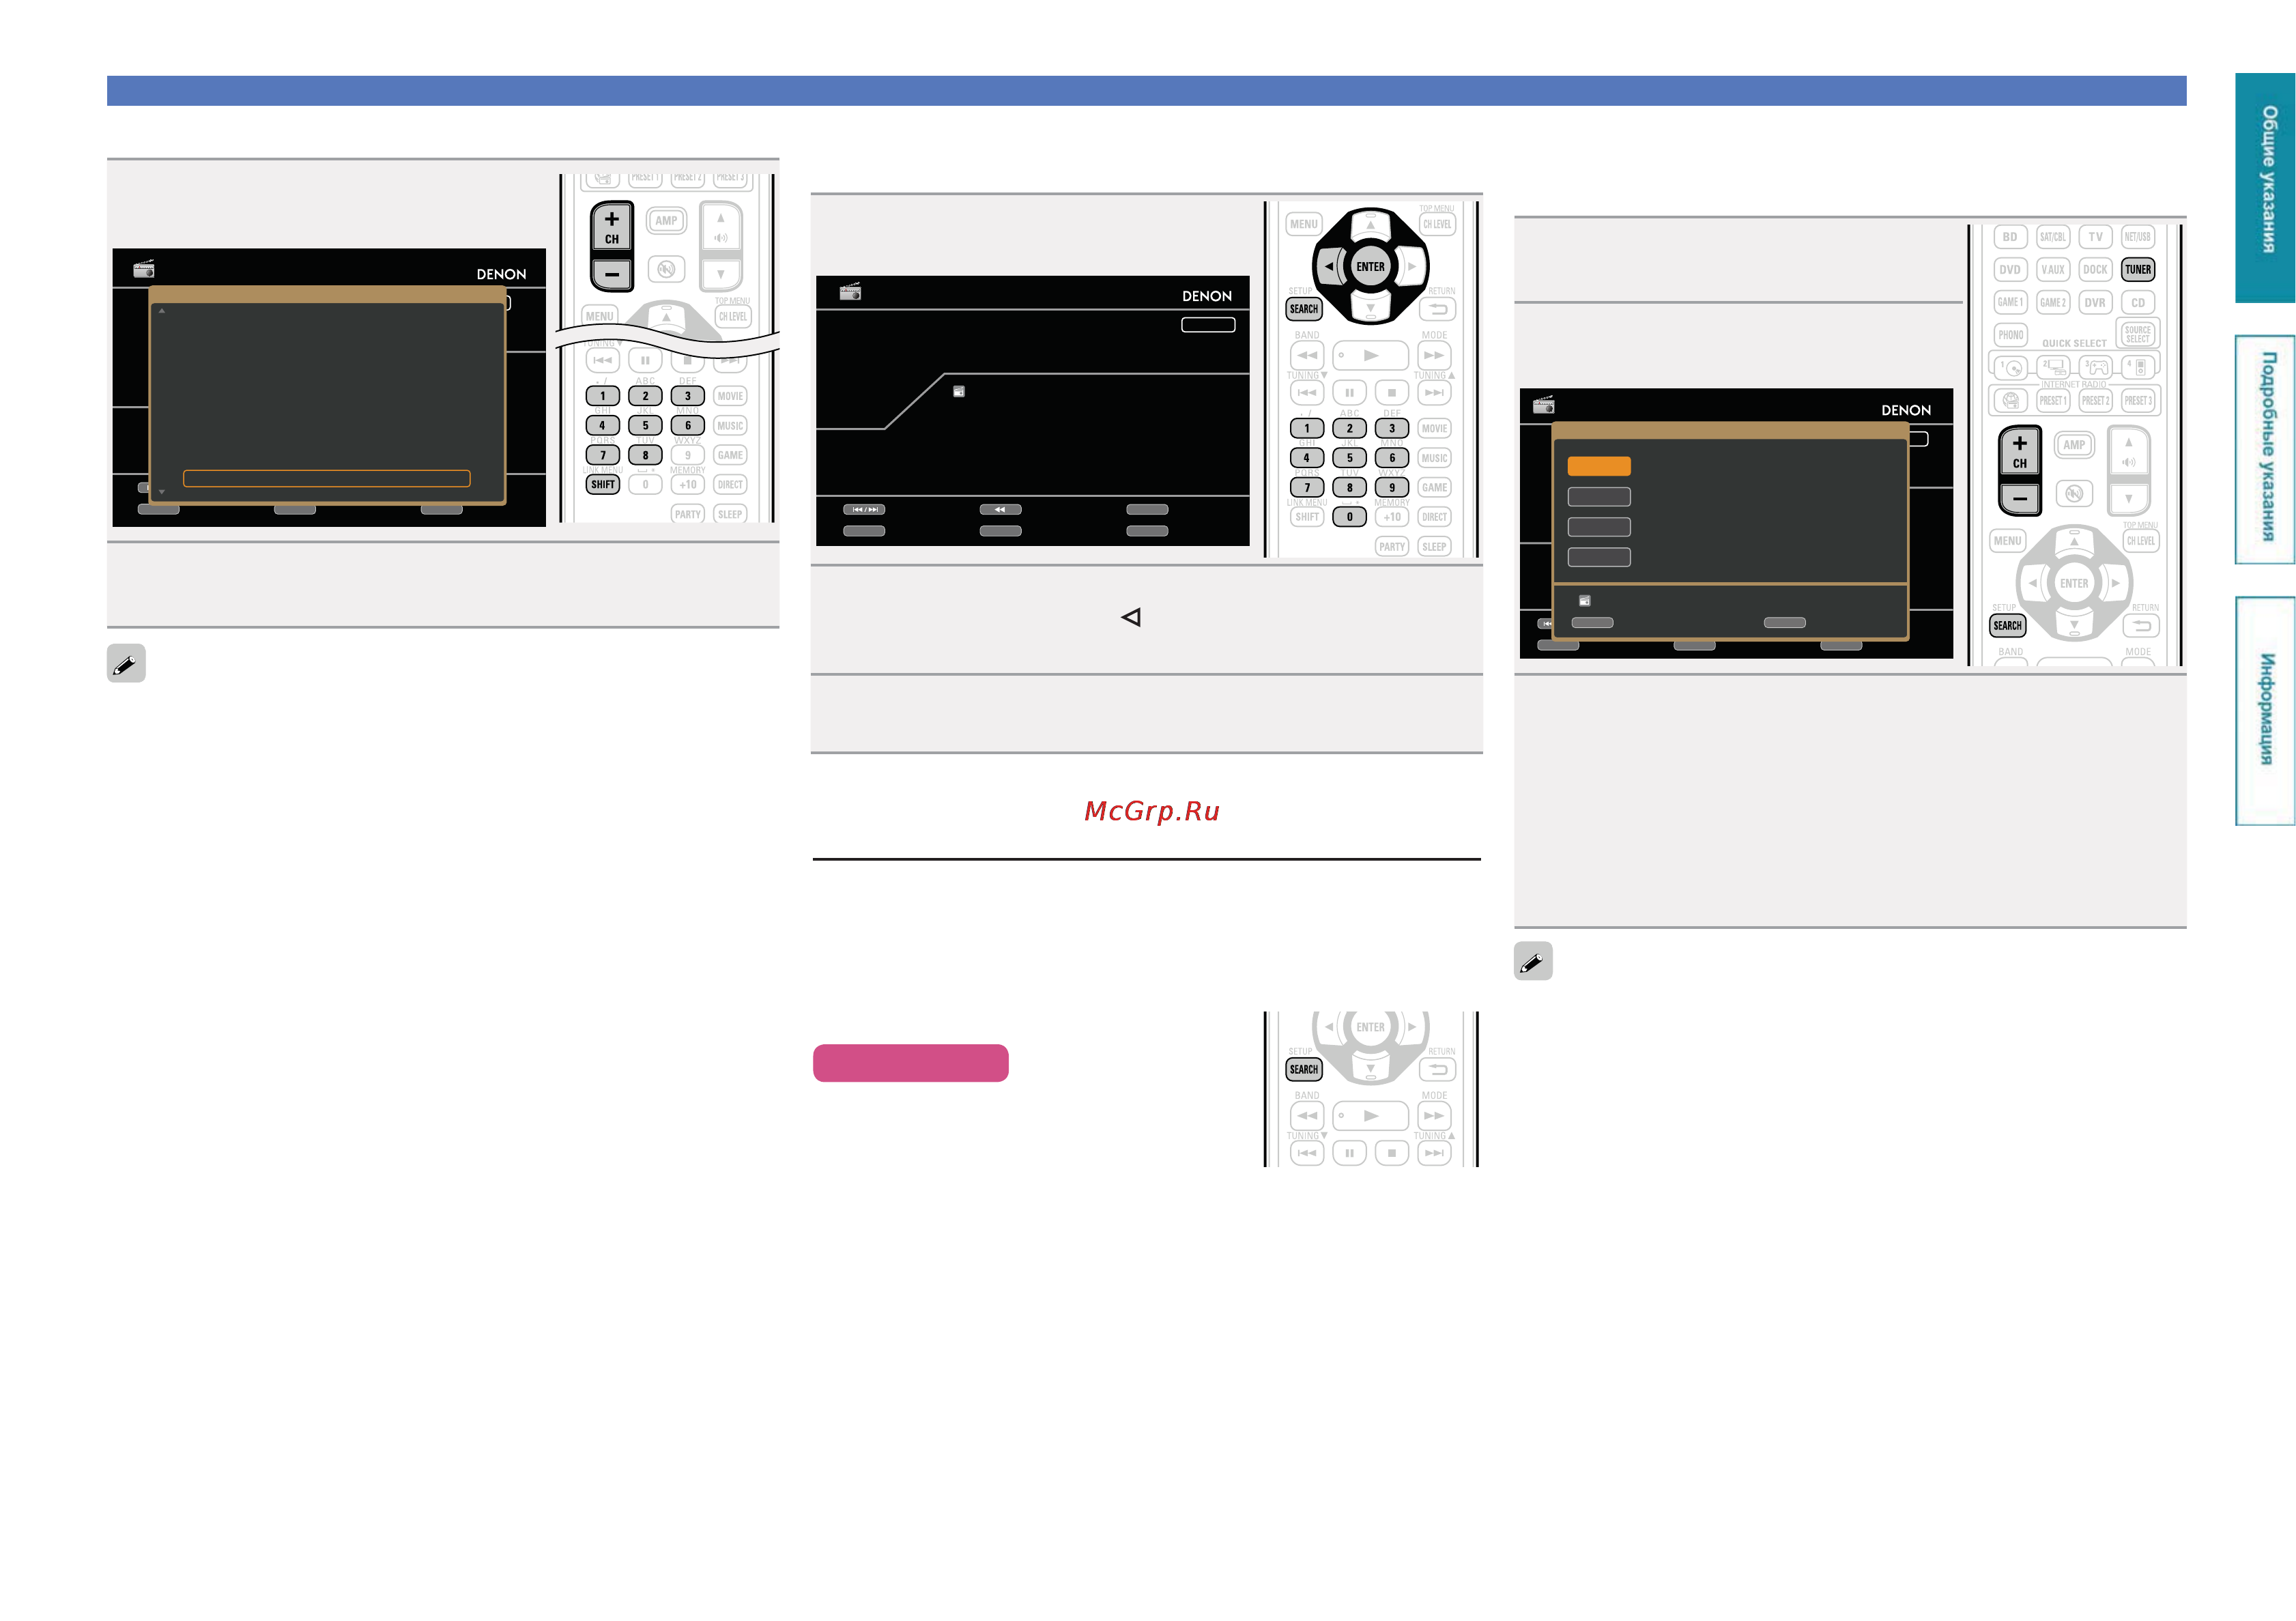Click play button on the bottom remote

[x=1370, y=1116]
